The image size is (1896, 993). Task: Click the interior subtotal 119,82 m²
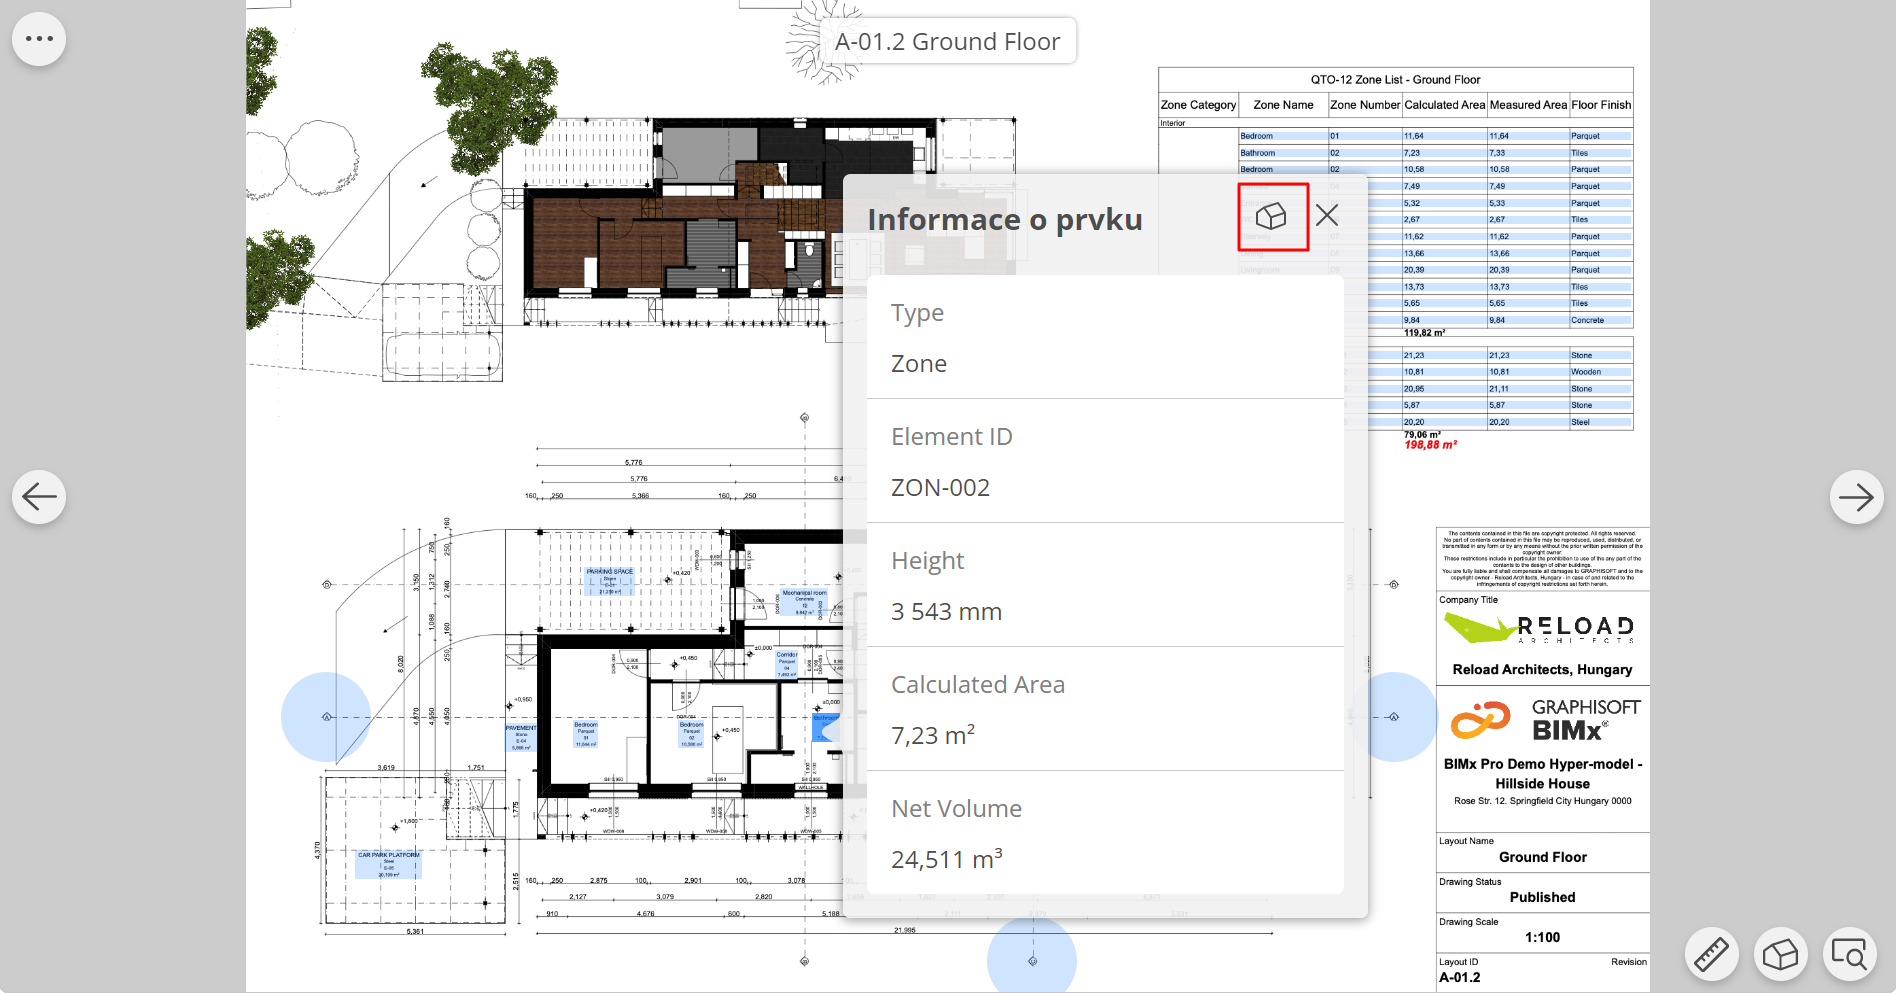point(1424,333)
